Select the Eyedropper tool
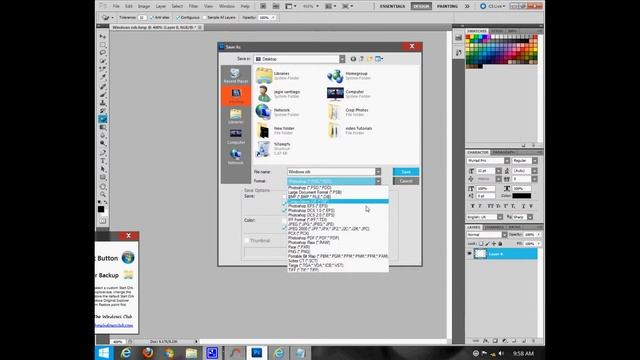This screenshot has width=640, height=360. [x=102, y=78]
